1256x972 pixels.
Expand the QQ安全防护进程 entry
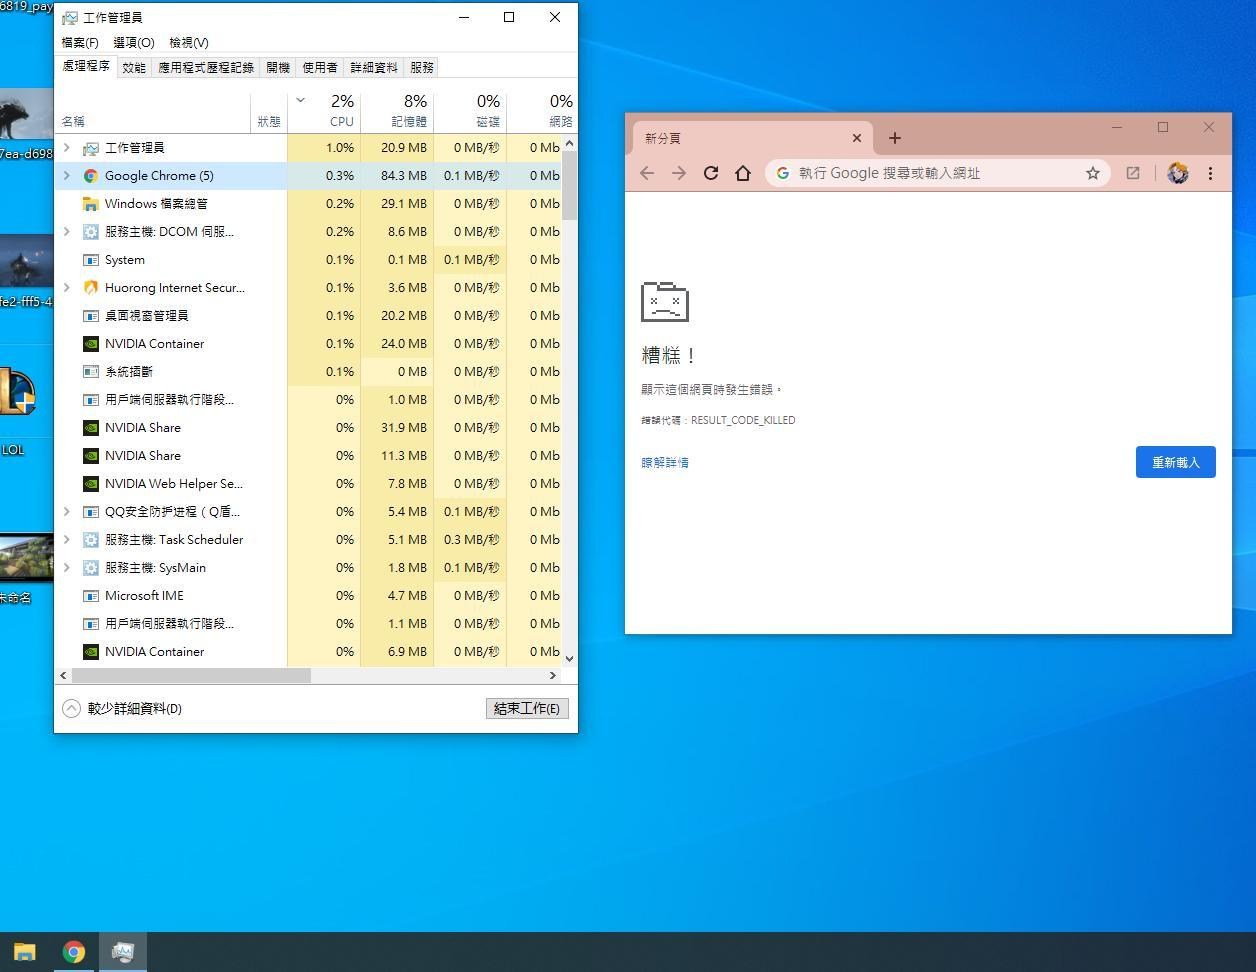[x=66, y=511]
